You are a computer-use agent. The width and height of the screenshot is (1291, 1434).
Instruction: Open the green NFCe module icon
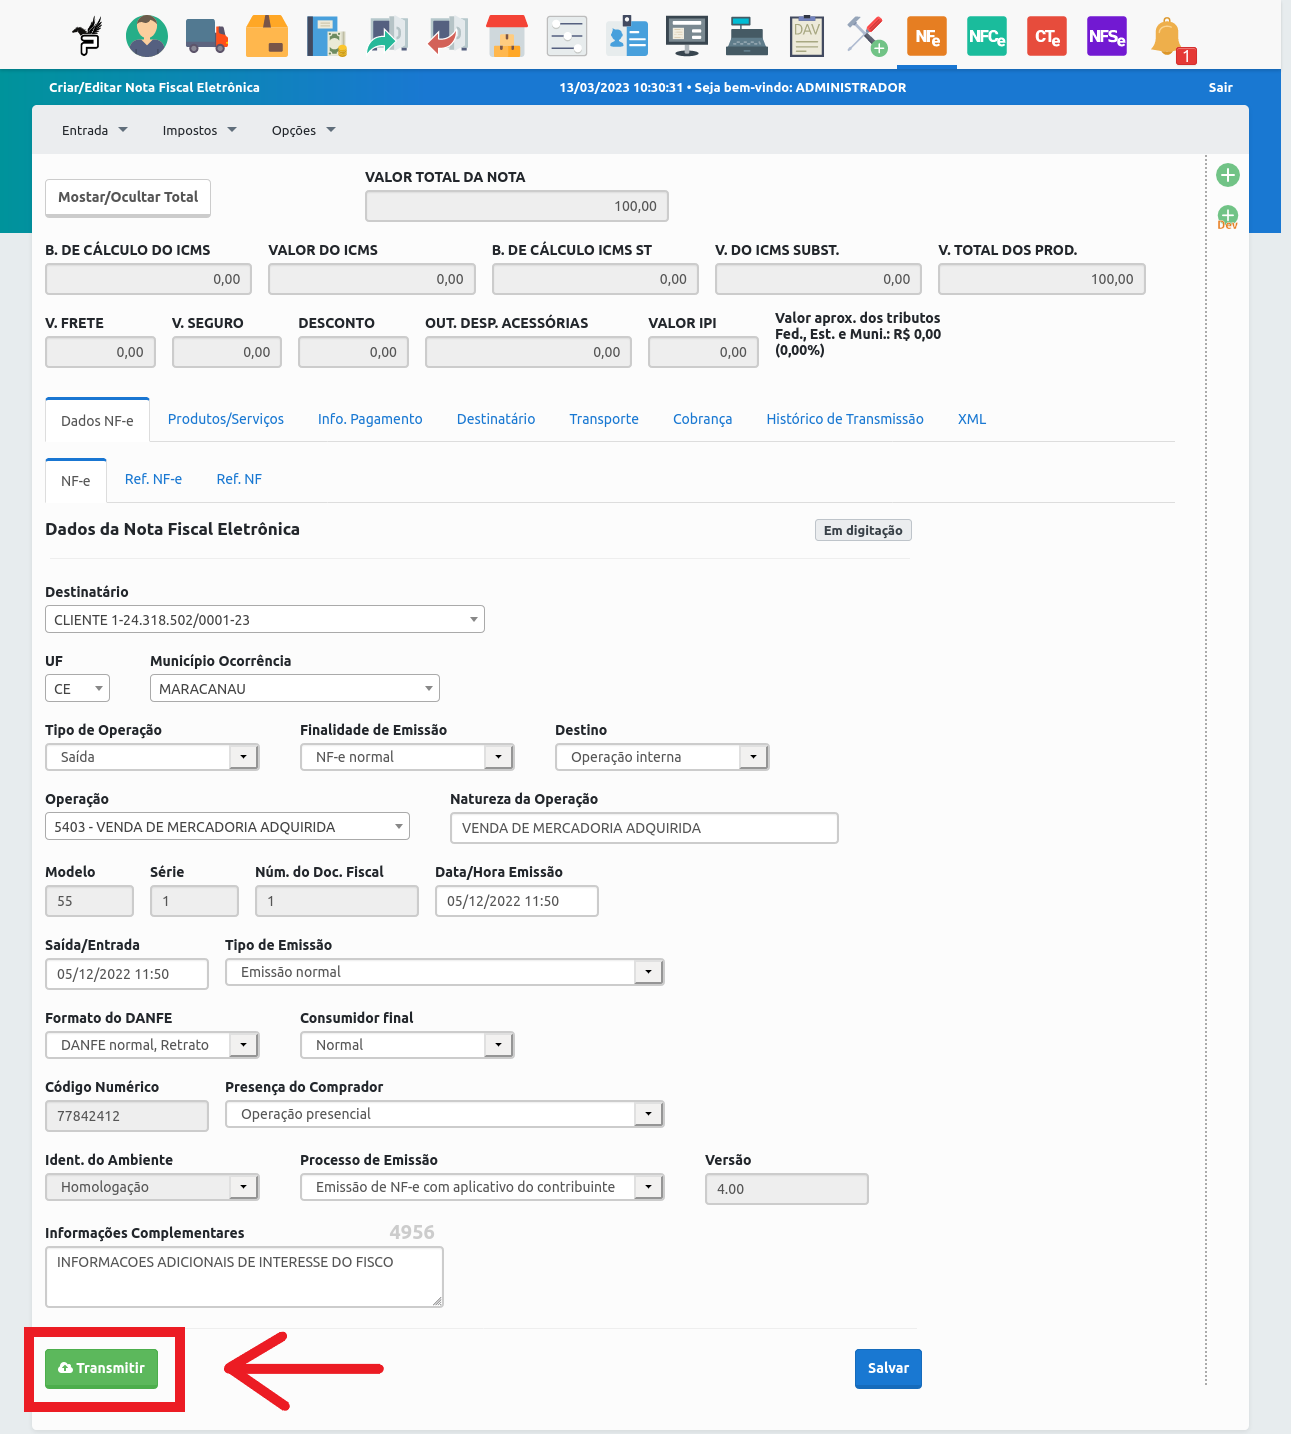click(x=987, y=36)
